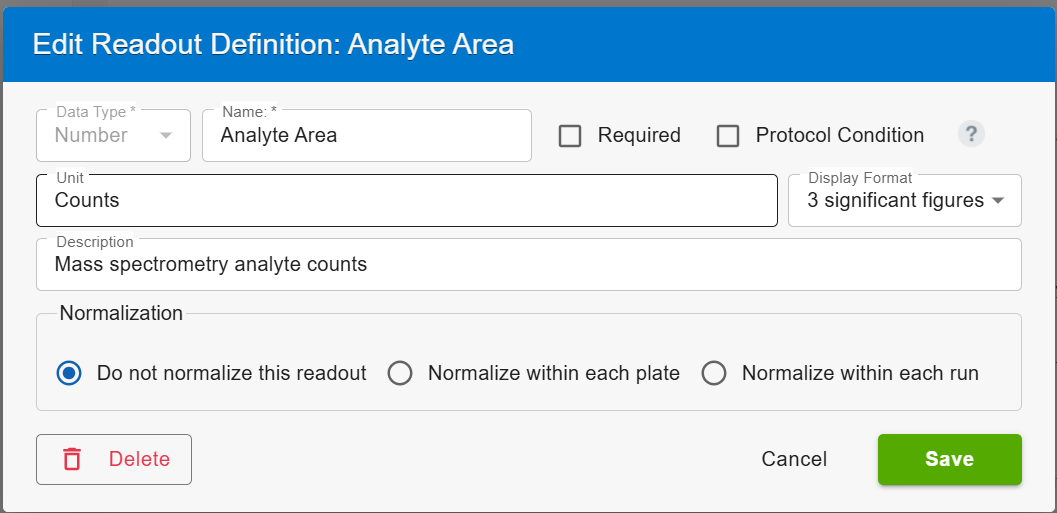Click the Description text field
This screenshot has height=513, width=1057.
528,264
